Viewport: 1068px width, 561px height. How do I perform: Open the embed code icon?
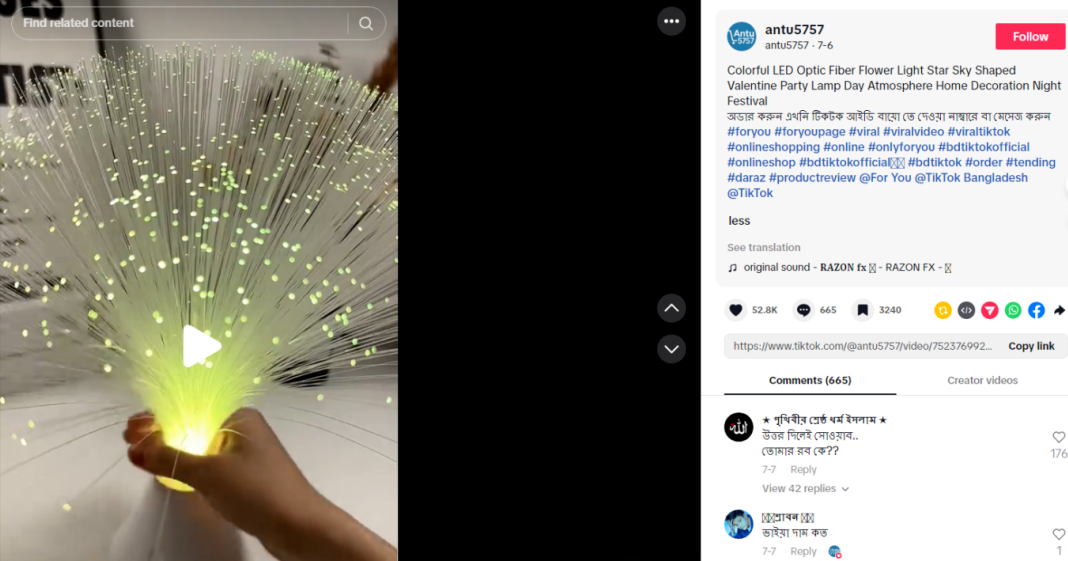click(x=966, y=310)
